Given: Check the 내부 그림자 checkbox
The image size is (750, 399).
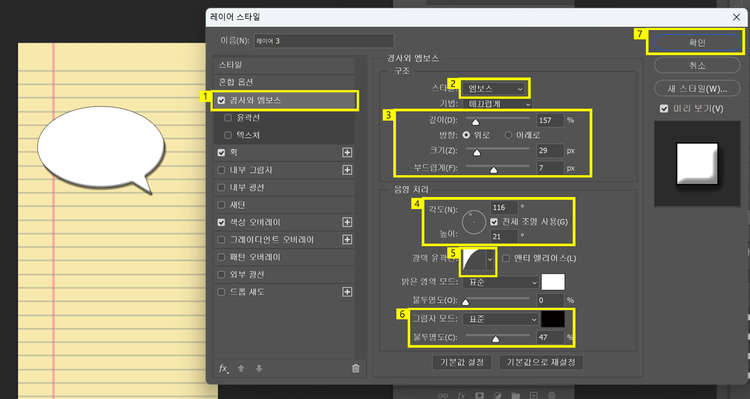Looking at the screenshot, I should click(x=221, y=170).
